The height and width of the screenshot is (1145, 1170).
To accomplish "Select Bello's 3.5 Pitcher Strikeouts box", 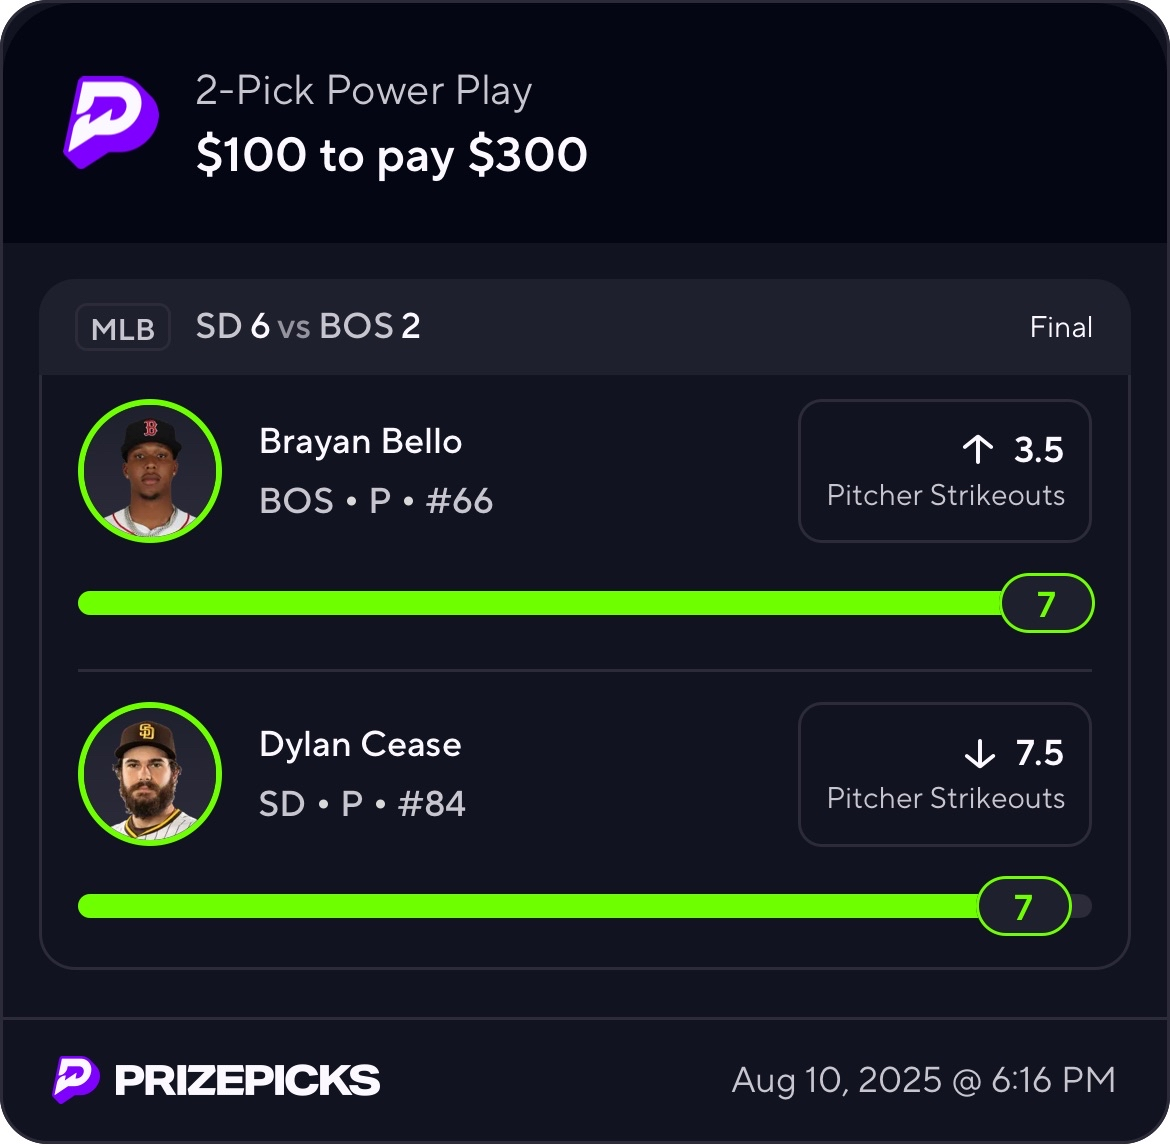I will (944, 471).
